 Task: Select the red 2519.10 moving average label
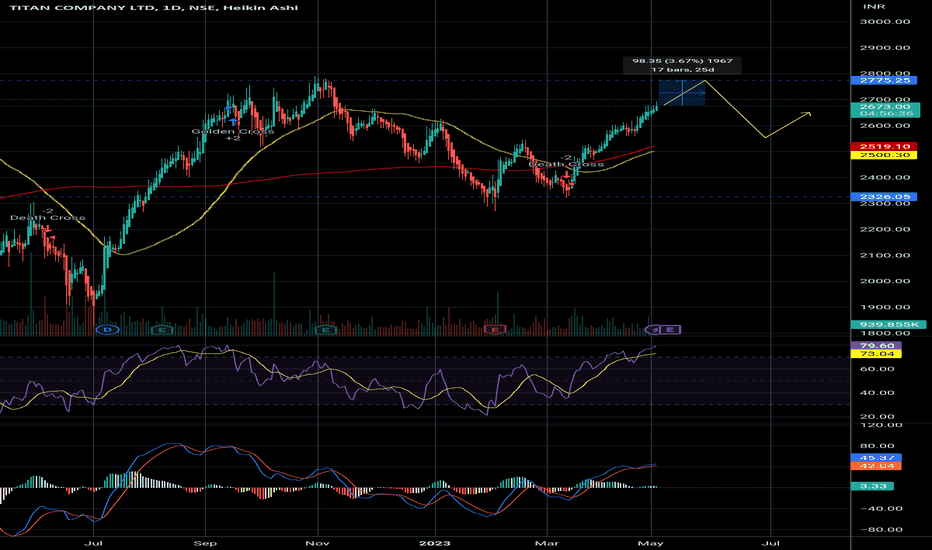point(884,146)
